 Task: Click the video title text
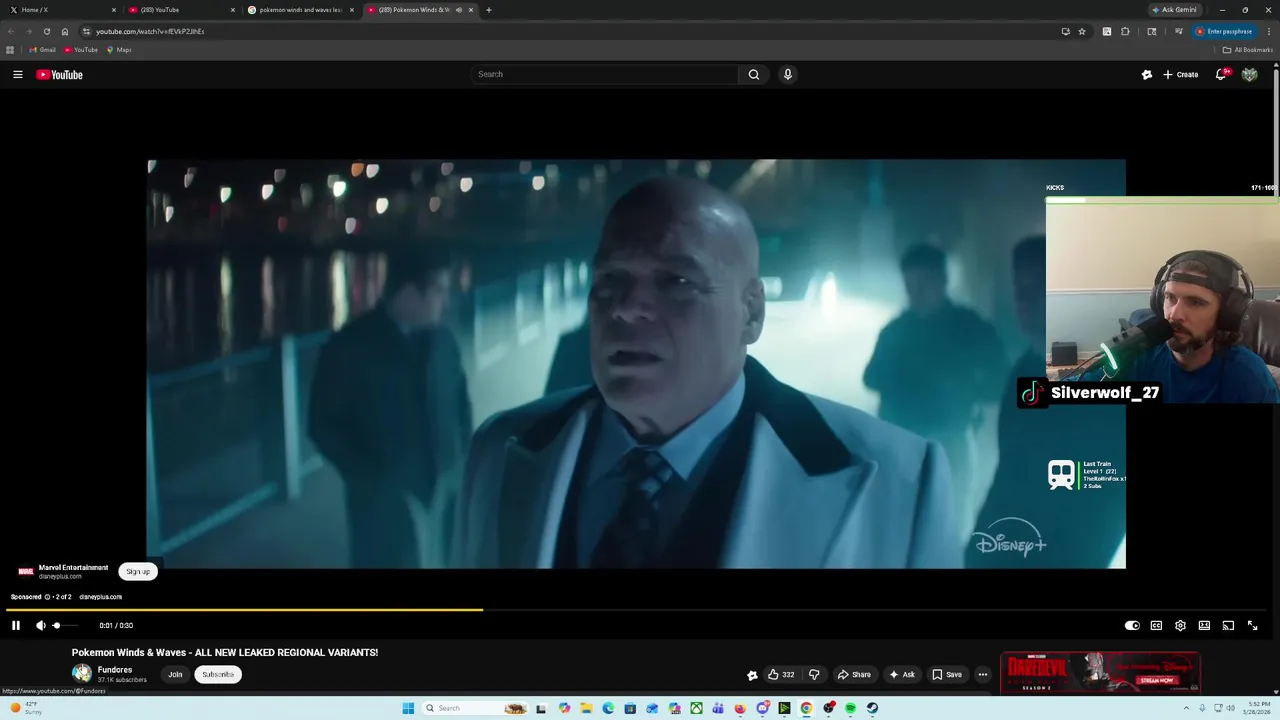(225, 652)
